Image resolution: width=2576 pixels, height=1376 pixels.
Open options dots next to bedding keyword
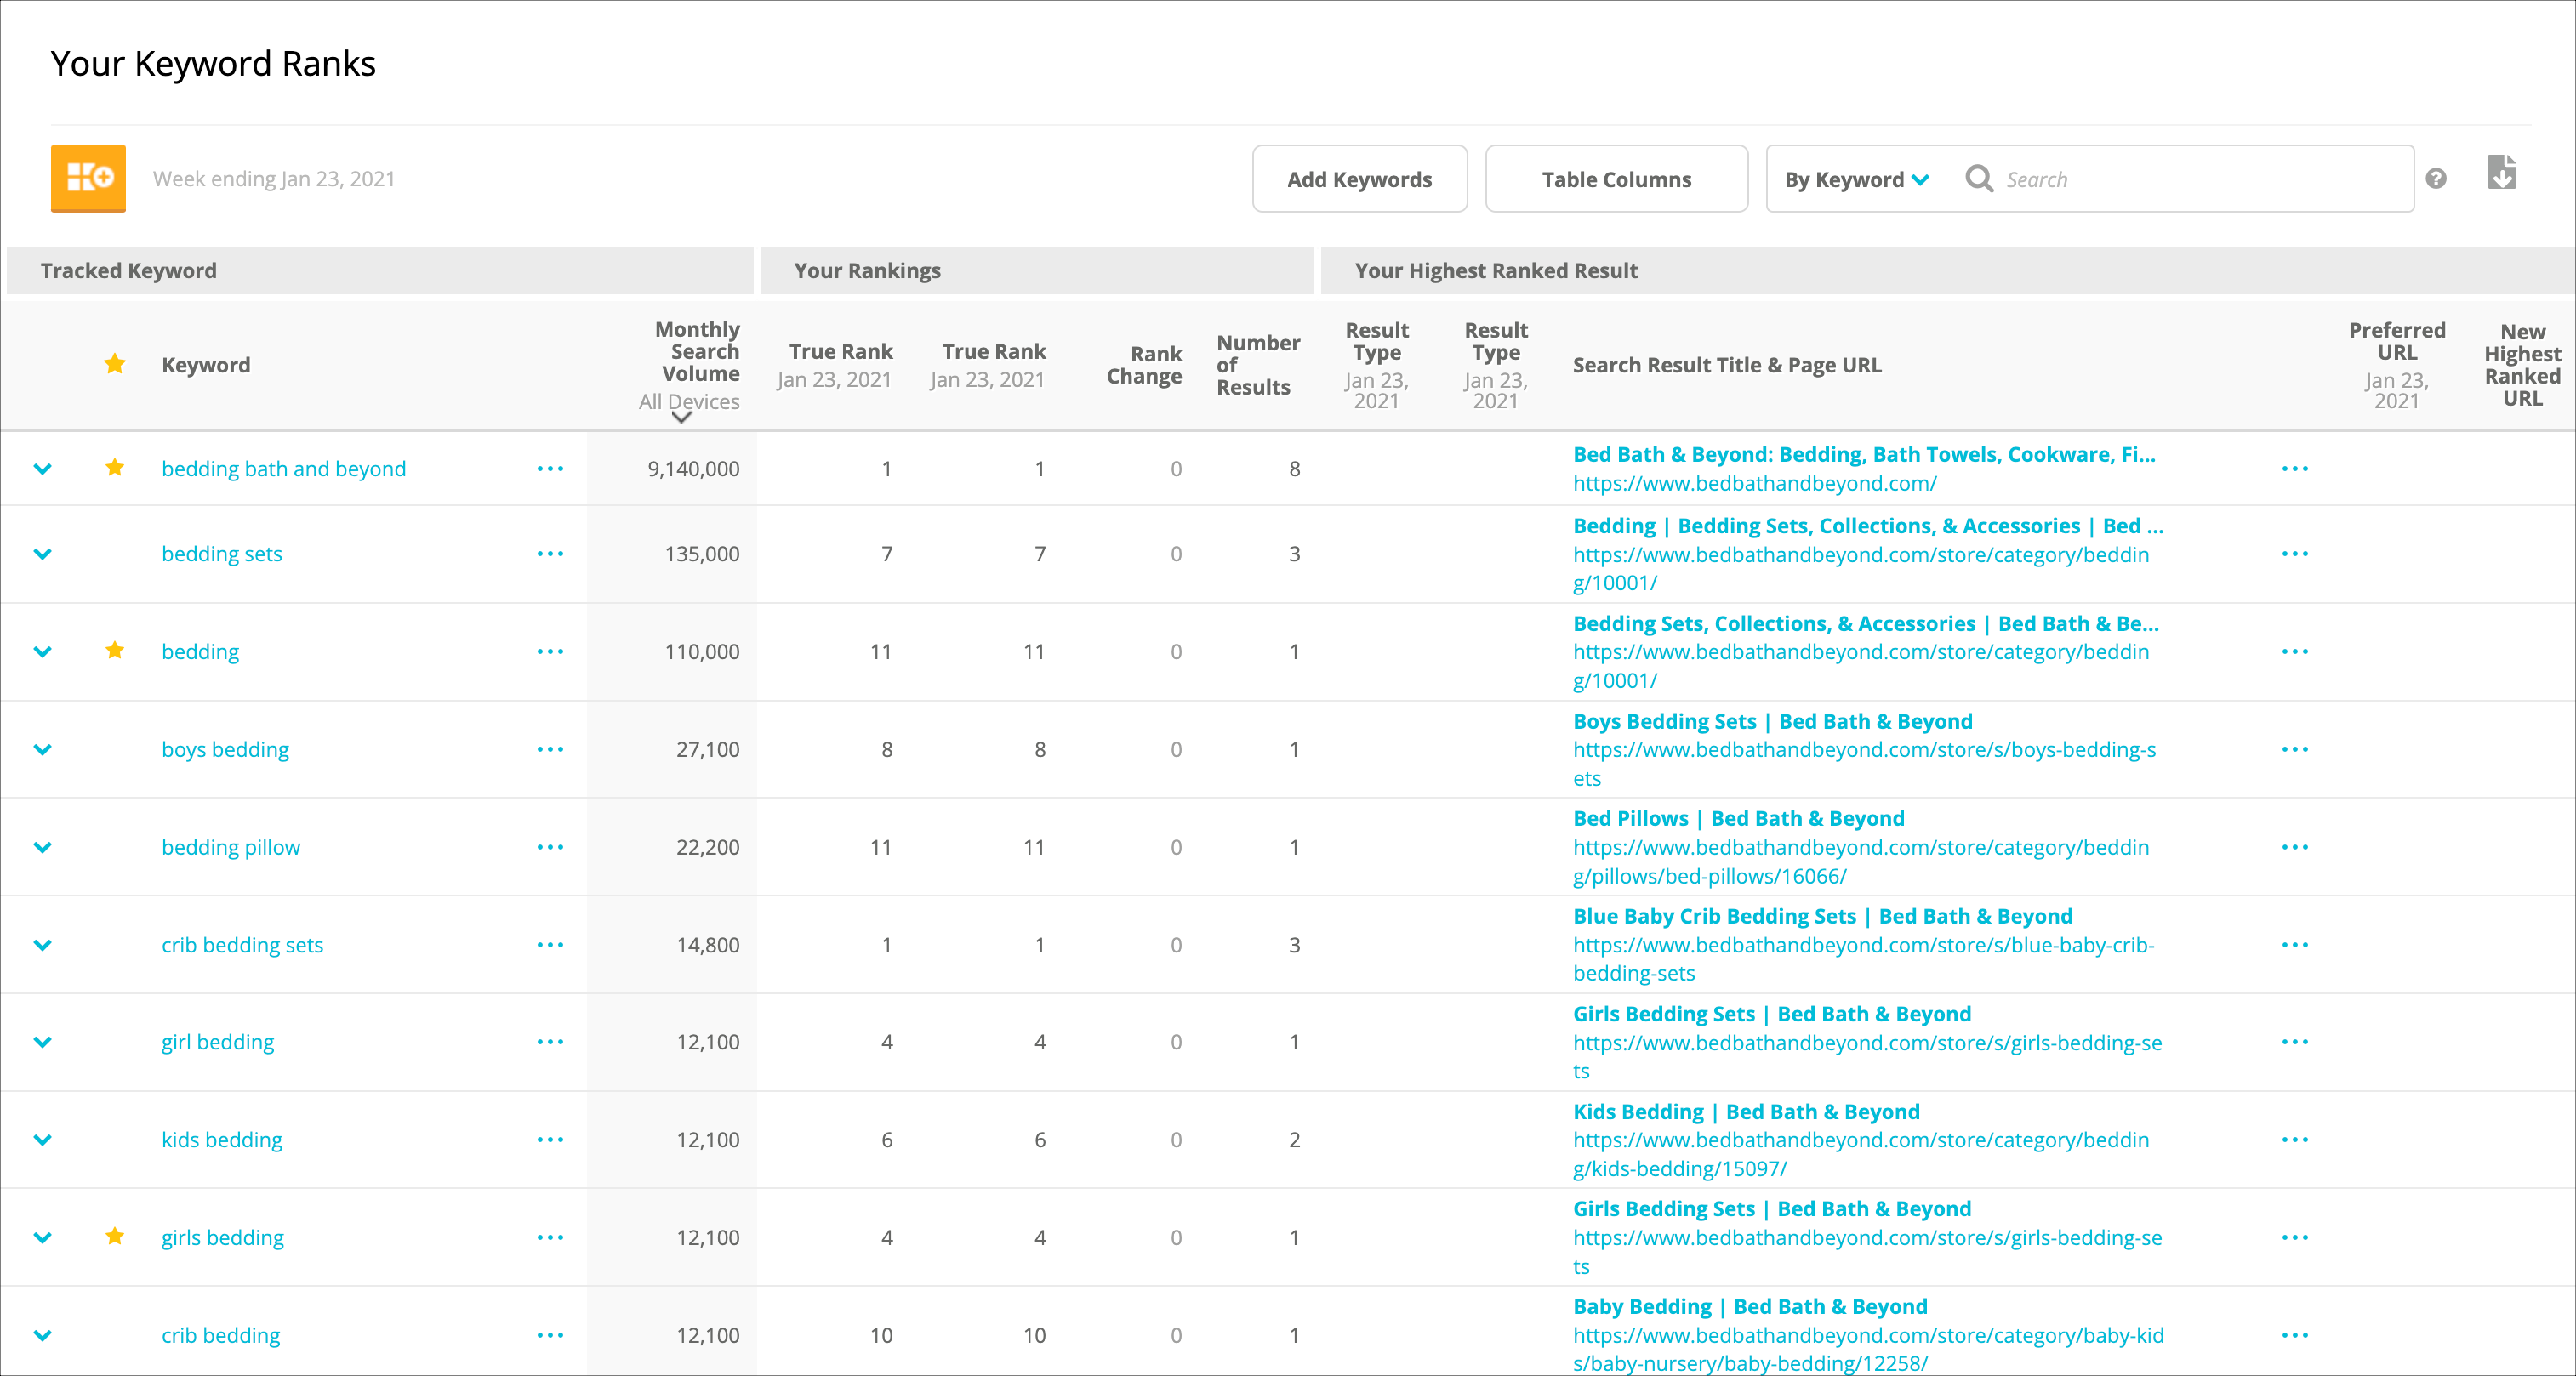[x=550, y=652]
